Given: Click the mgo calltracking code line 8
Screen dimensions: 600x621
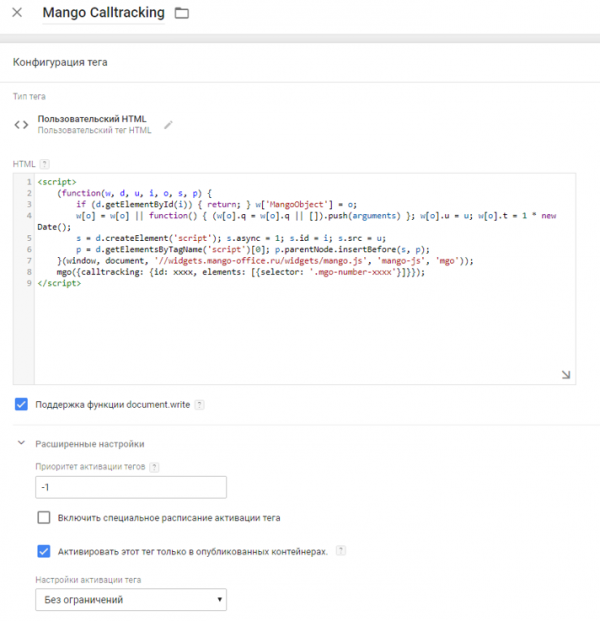Looking at the screenshot, I should coord(240,272).
